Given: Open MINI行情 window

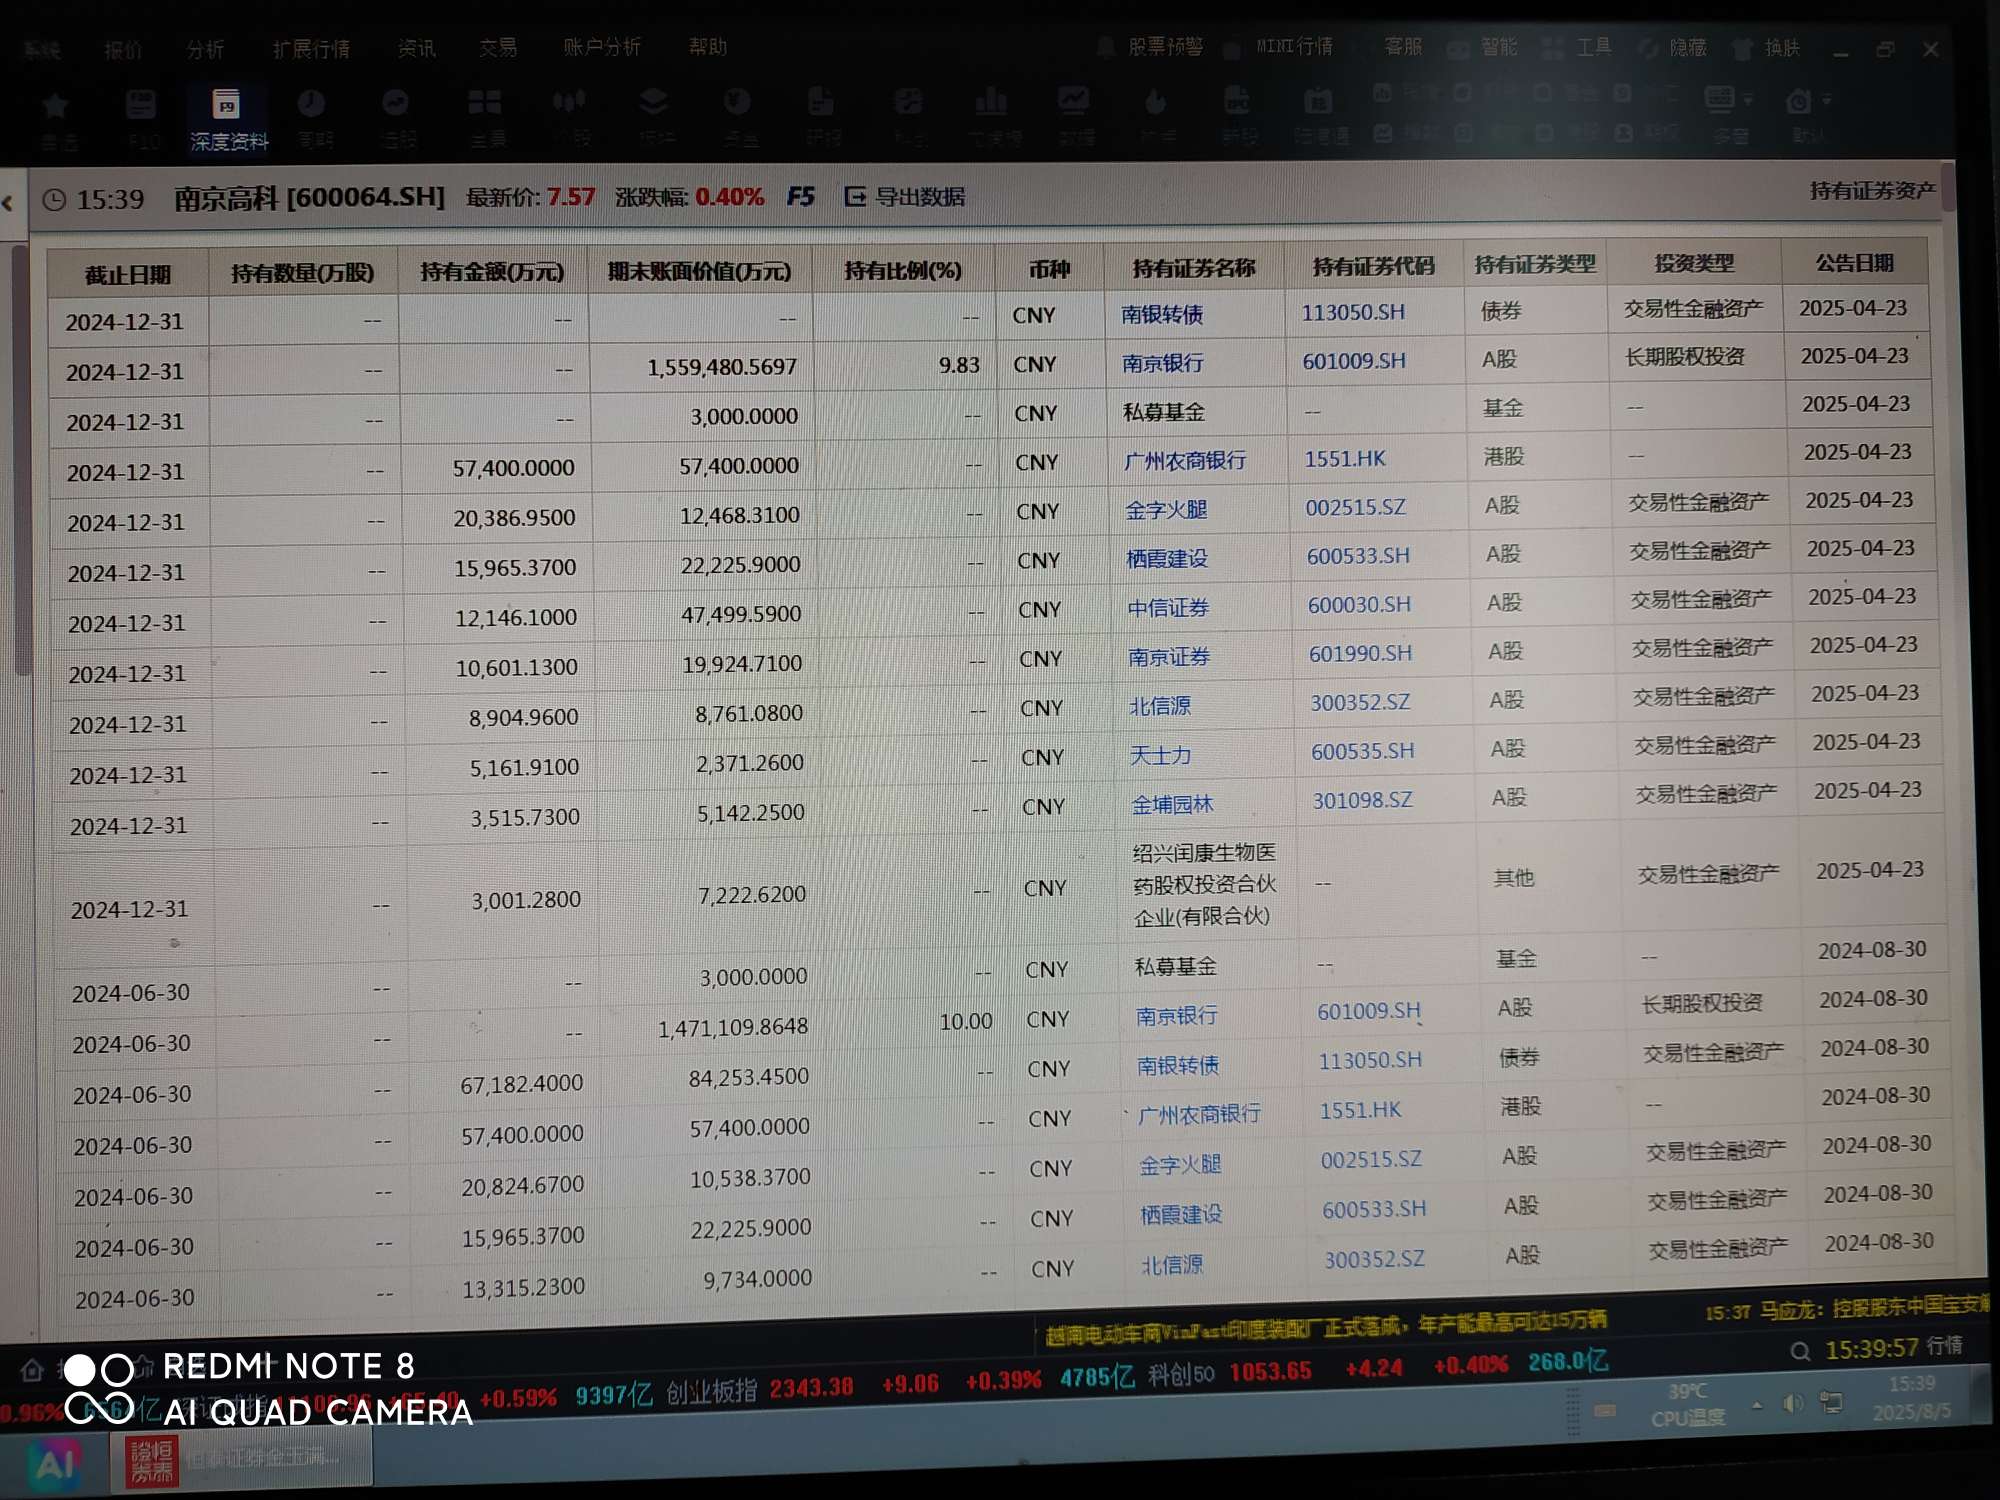Looking at the screenshot, I should [1294, 46].
